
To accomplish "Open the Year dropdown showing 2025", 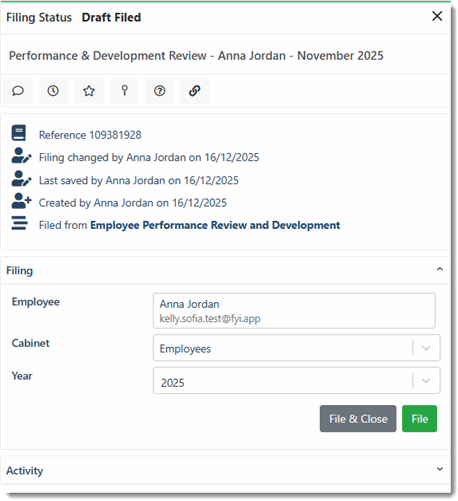I will click(297, 381).
